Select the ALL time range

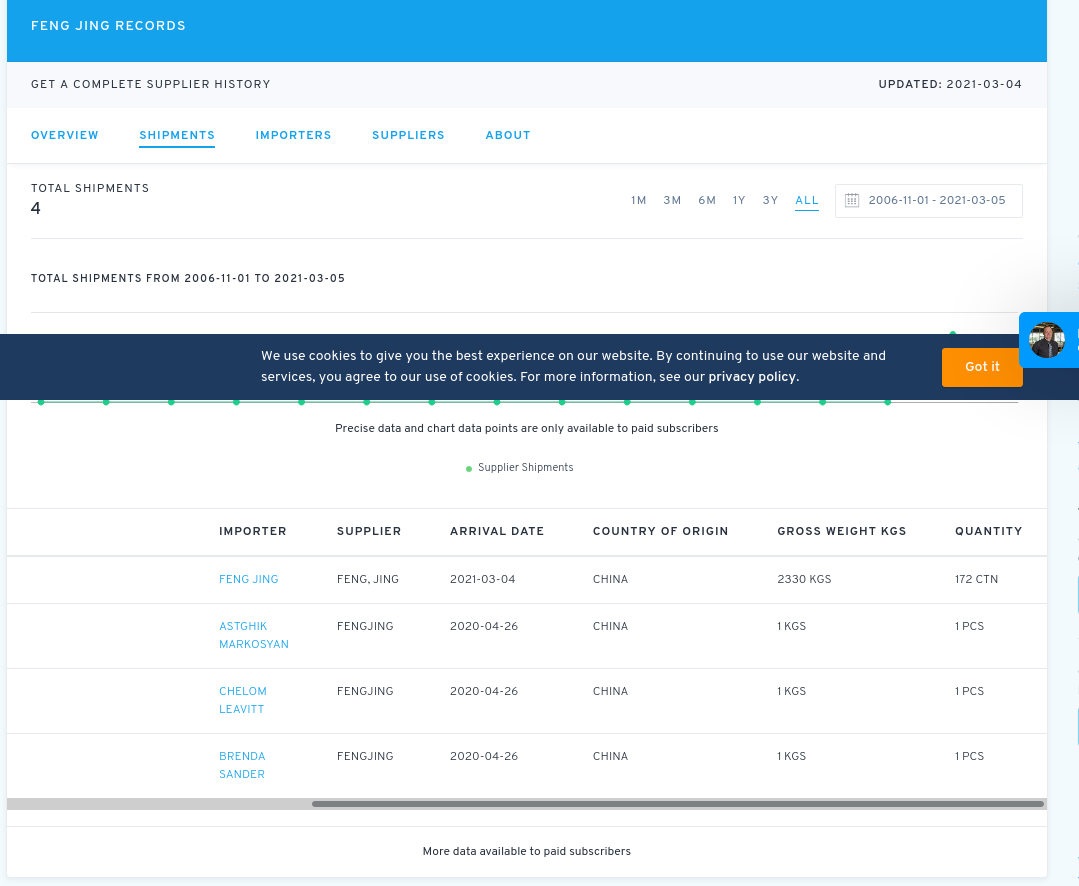806,200
